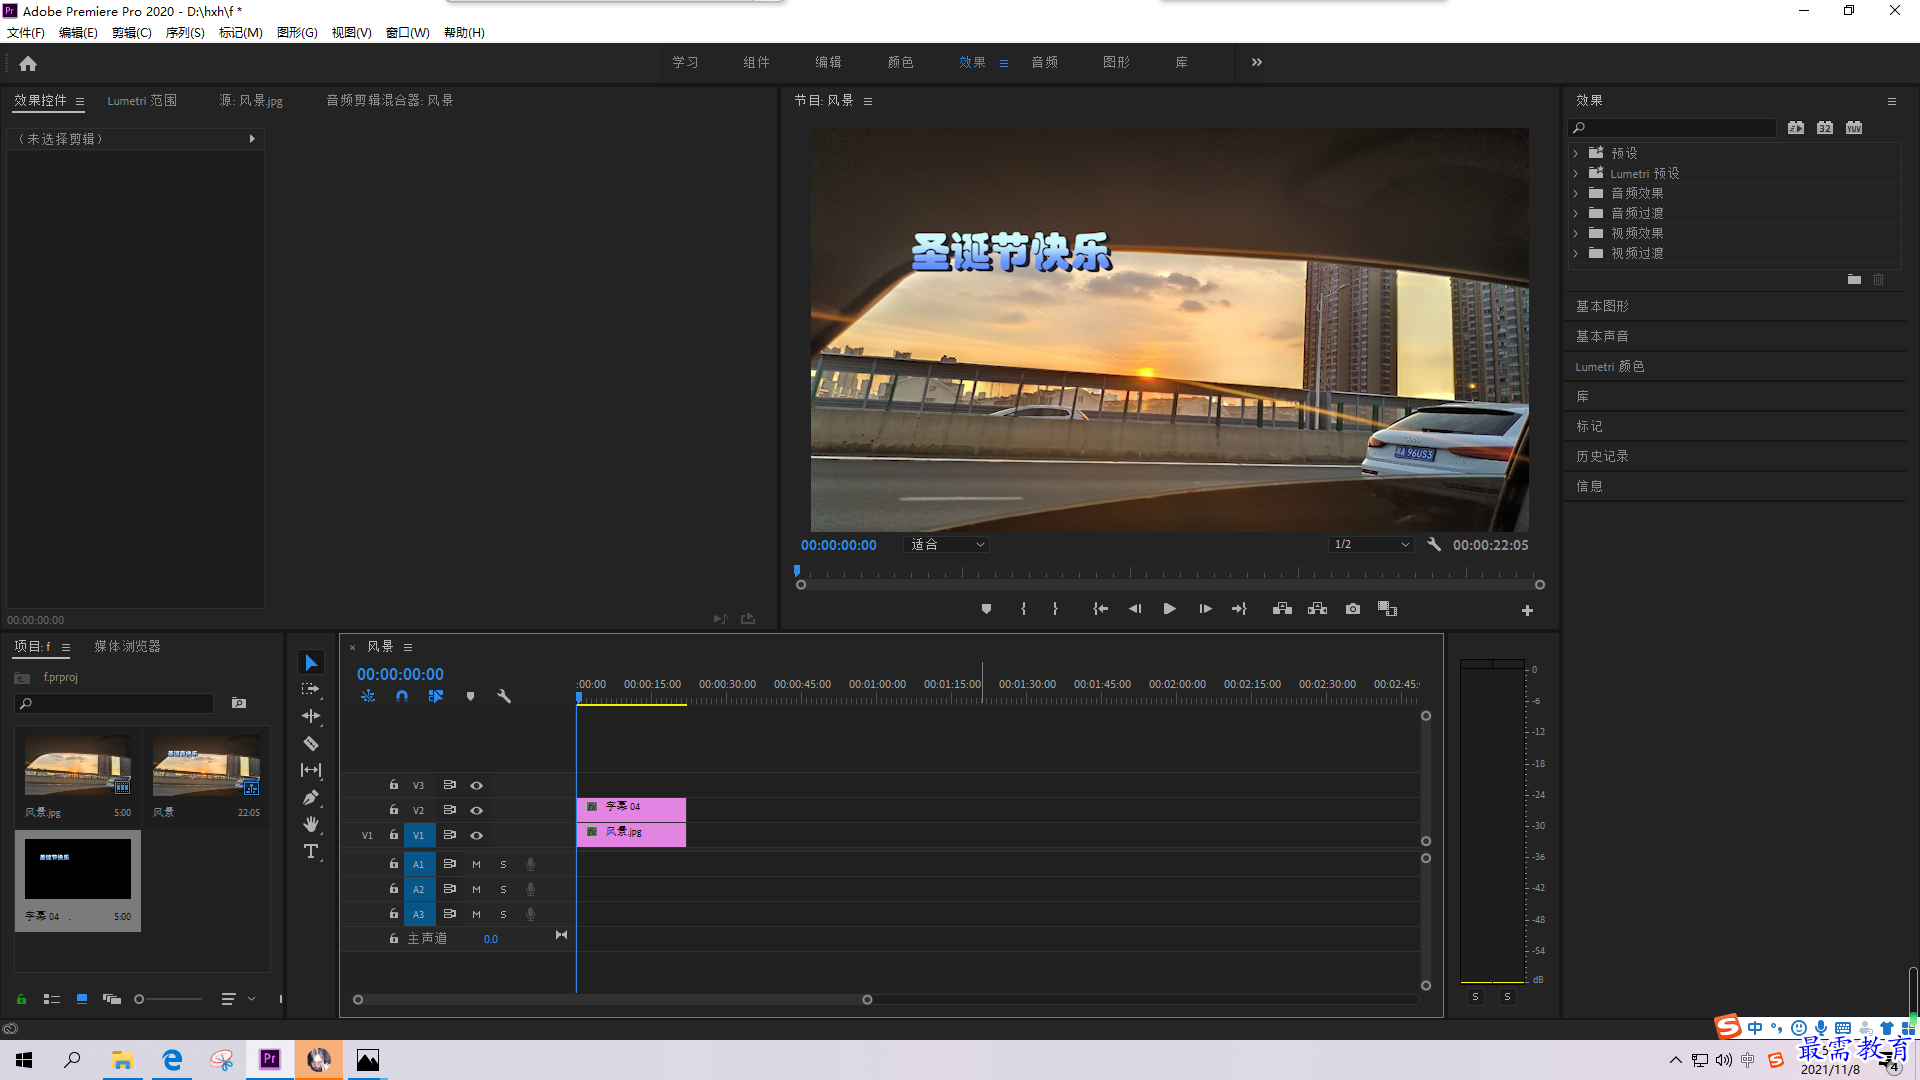Open program monitor settings wrench
This screenshot has height=1080, width=1920.
(1434, 544)
